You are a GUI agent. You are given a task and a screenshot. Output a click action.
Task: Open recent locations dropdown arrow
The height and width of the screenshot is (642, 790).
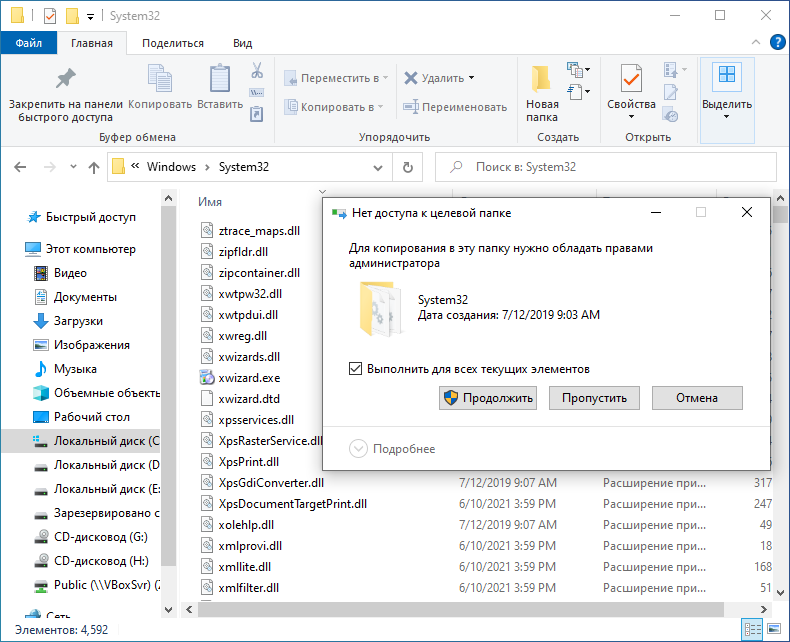(73, 167)
